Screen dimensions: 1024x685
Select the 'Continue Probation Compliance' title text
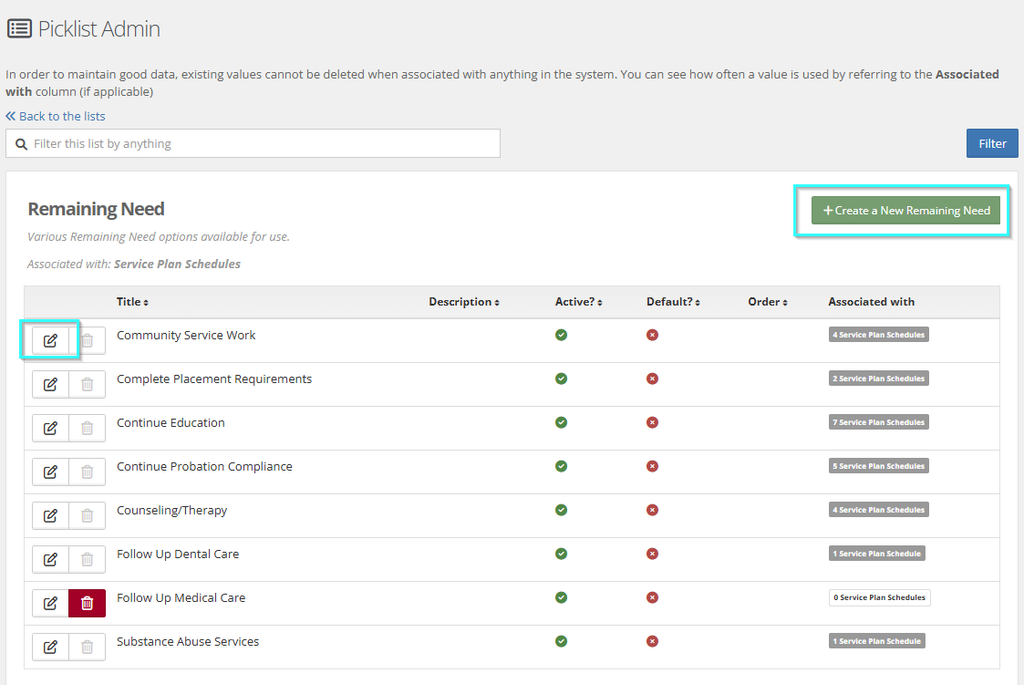(x=204, y=467)
